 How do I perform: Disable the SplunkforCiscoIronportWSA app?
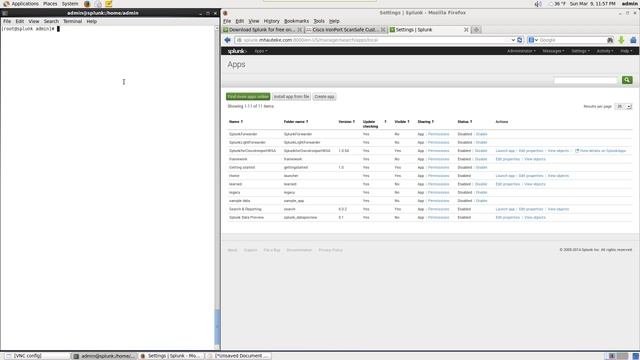[481, 151]
